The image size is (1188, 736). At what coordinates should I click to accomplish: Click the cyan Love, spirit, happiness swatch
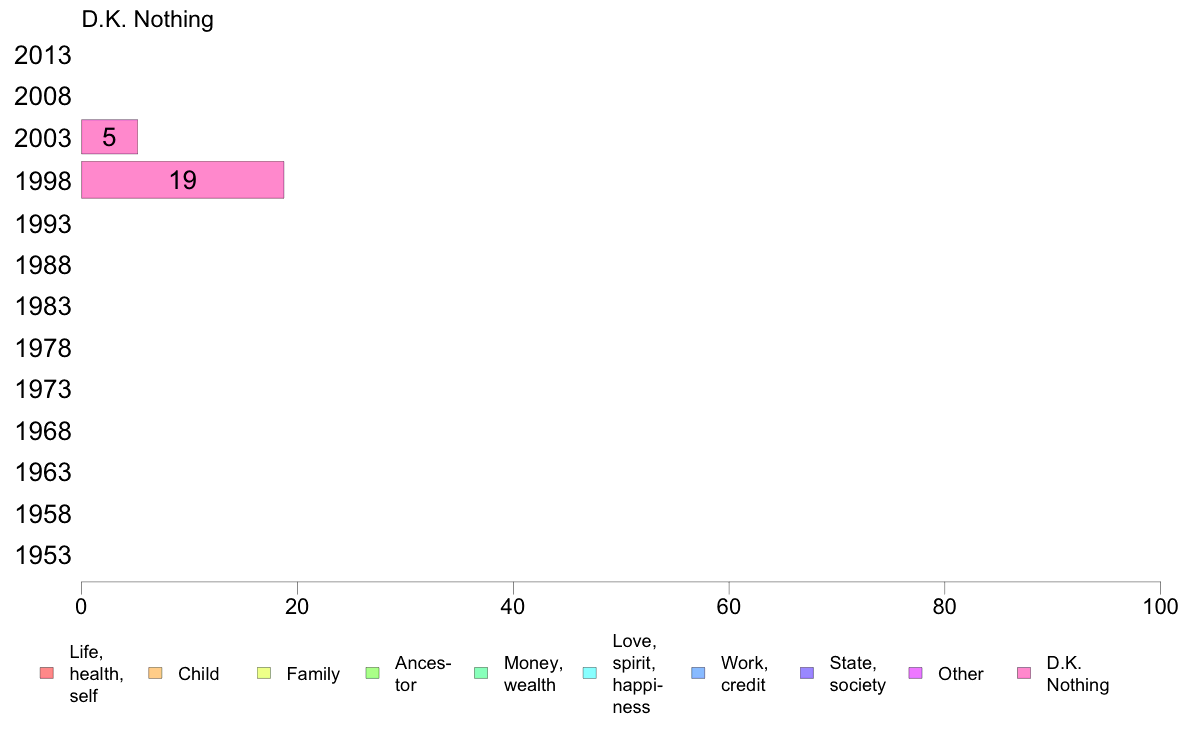pyautogui.click(x=589, y=673)
